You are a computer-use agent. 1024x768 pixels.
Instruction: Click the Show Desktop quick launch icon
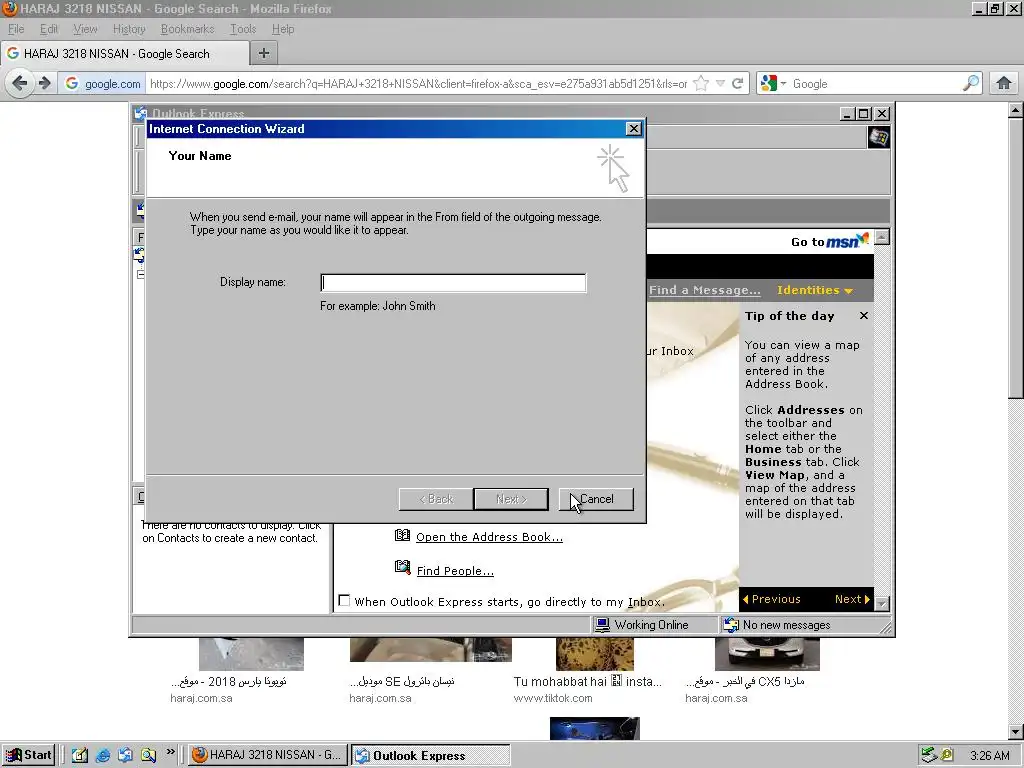[x=80, y=756]
